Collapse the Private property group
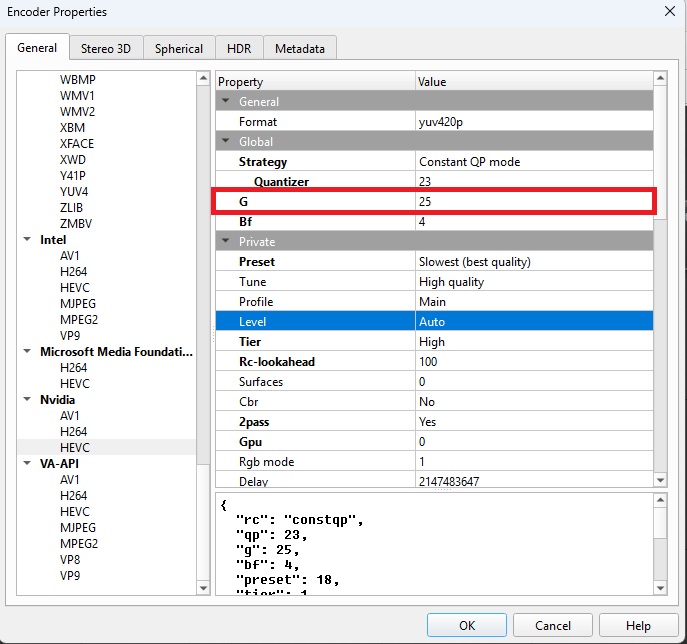This screenshot has width=687, height=644. [x=226, y=242]
